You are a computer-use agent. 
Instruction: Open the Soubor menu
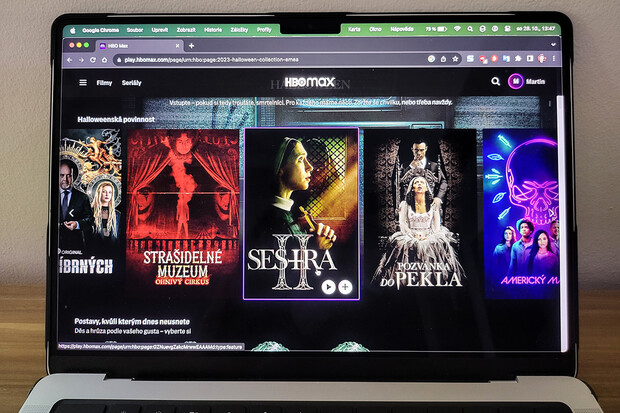pyautogui.click(x=135, y=30)
